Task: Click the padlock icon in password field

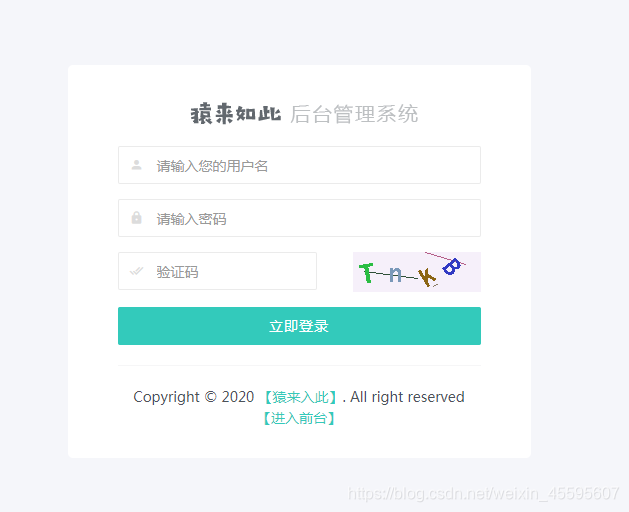Action: [x=136, y=218]
